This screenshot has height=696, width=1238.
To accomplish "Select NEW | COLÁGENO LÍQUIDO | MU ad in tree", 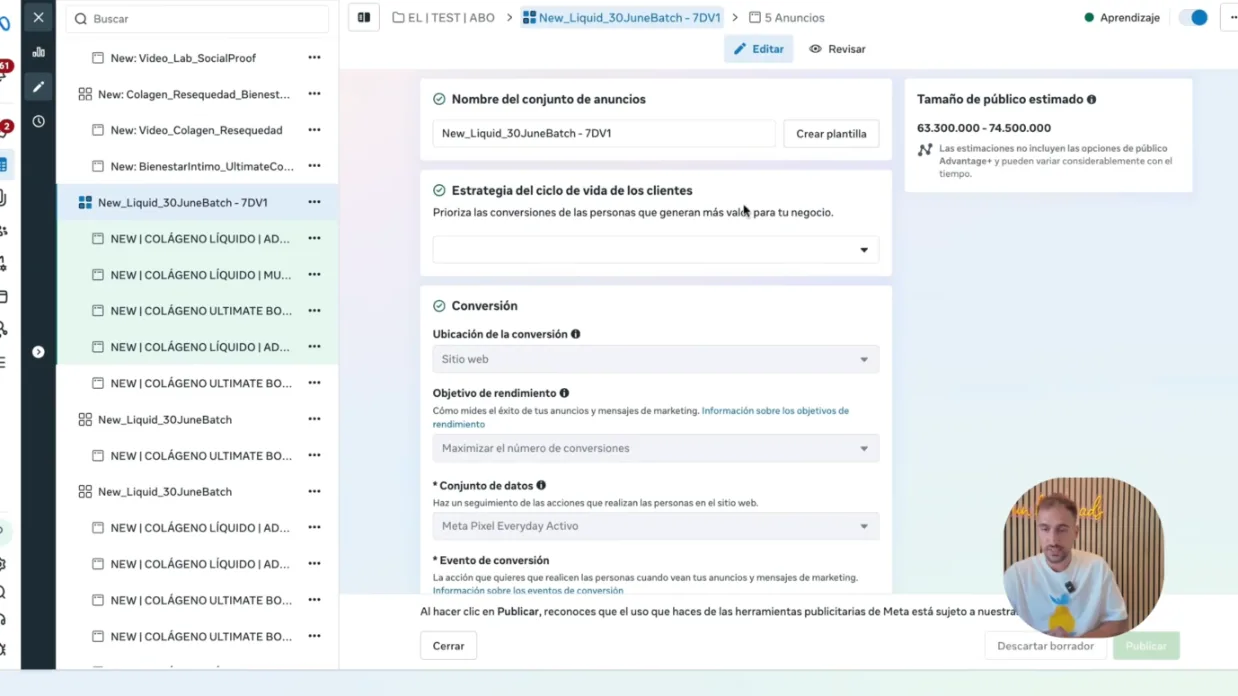I will 201,274.
